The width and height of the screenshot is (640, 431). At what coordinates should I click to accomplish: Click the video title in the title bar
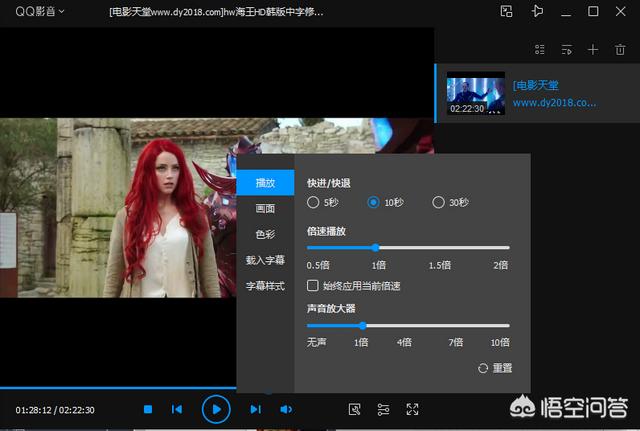(x=216, y=12)
